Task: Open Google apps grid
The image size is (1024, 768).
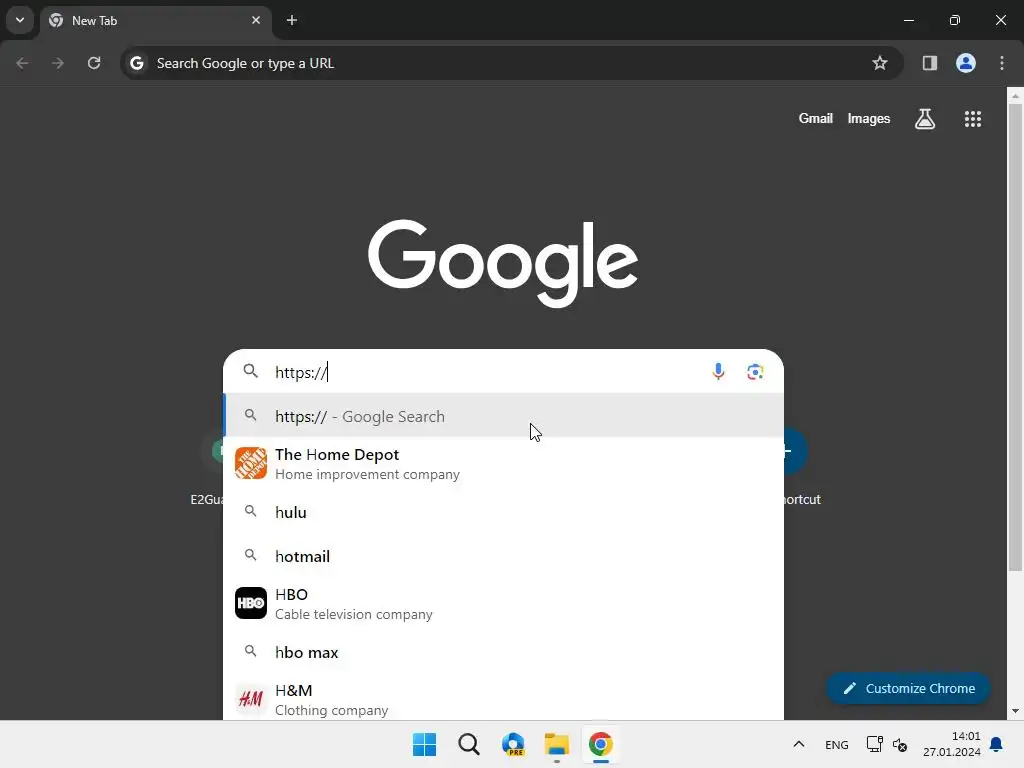Action: pos(972,119)
